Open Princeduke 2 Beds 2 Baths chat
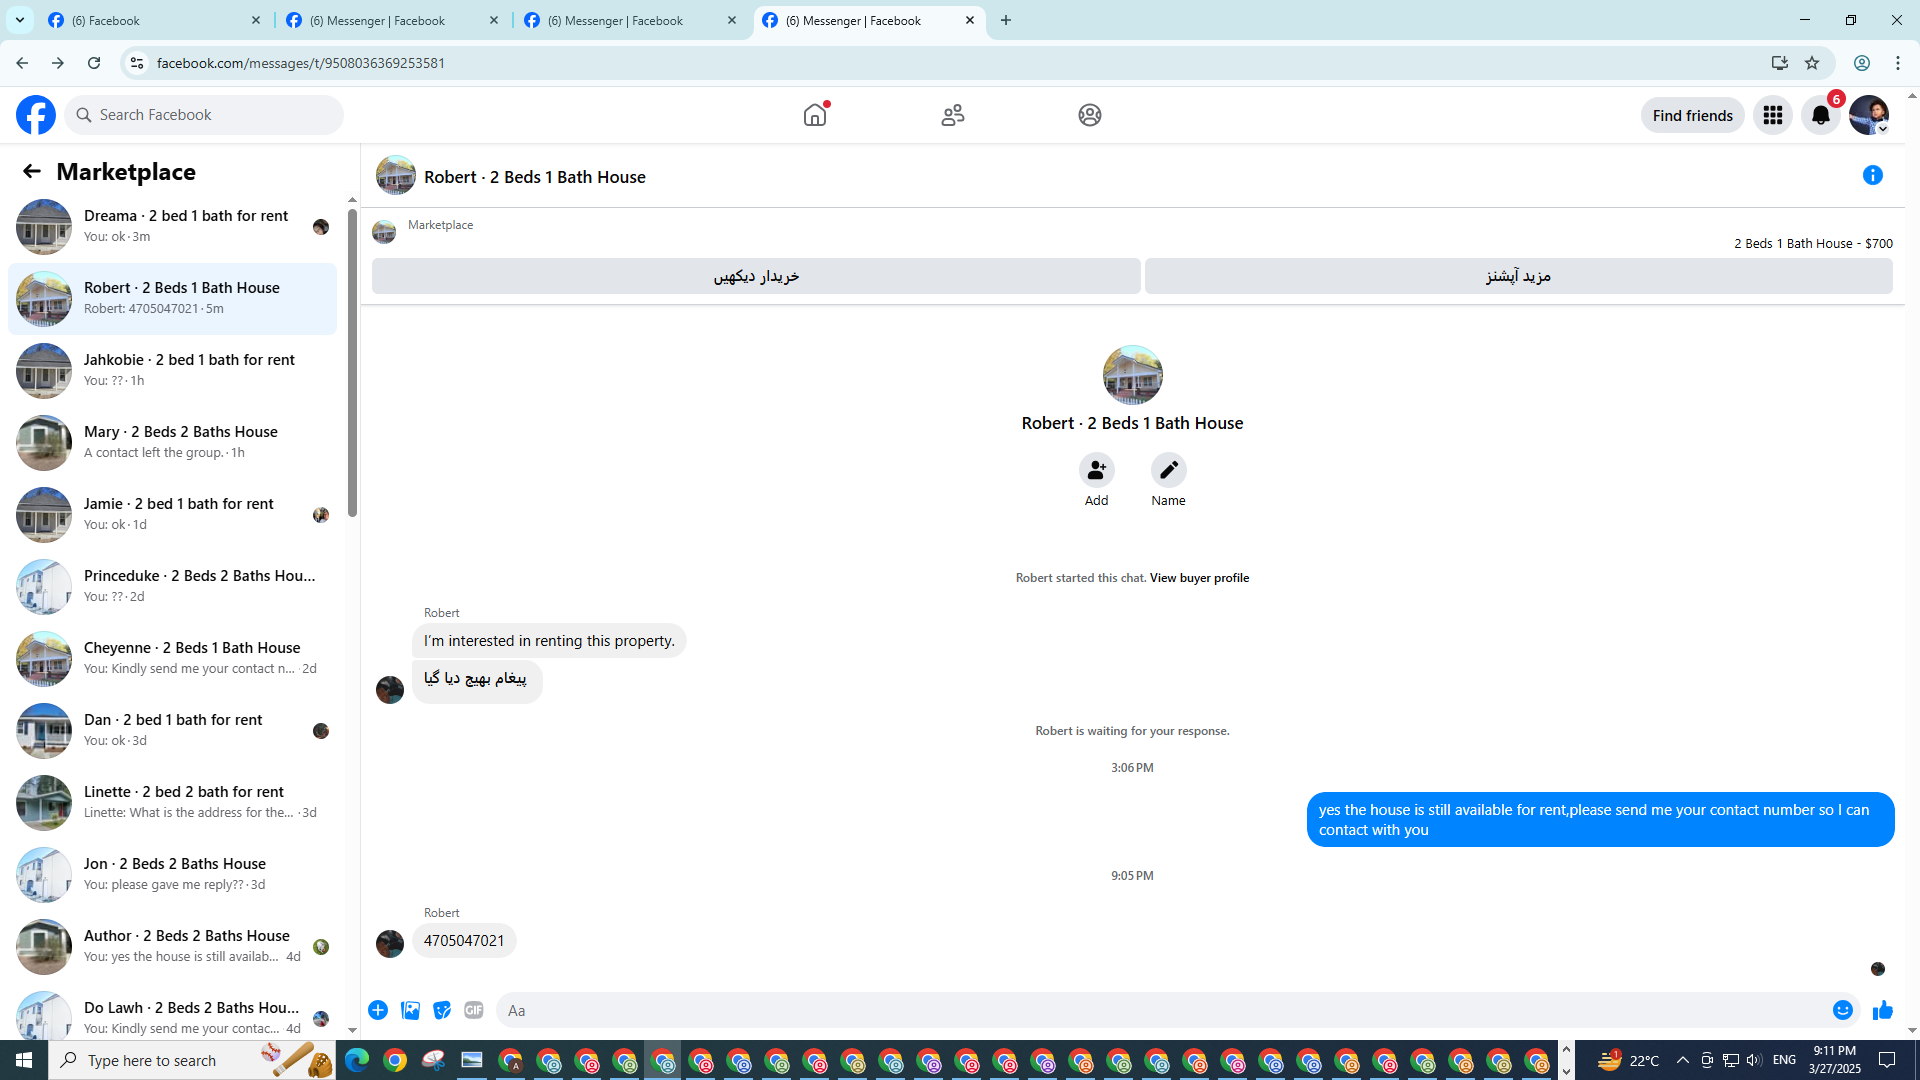This screenshot has height=1080, width=1920. coord(173,587)
